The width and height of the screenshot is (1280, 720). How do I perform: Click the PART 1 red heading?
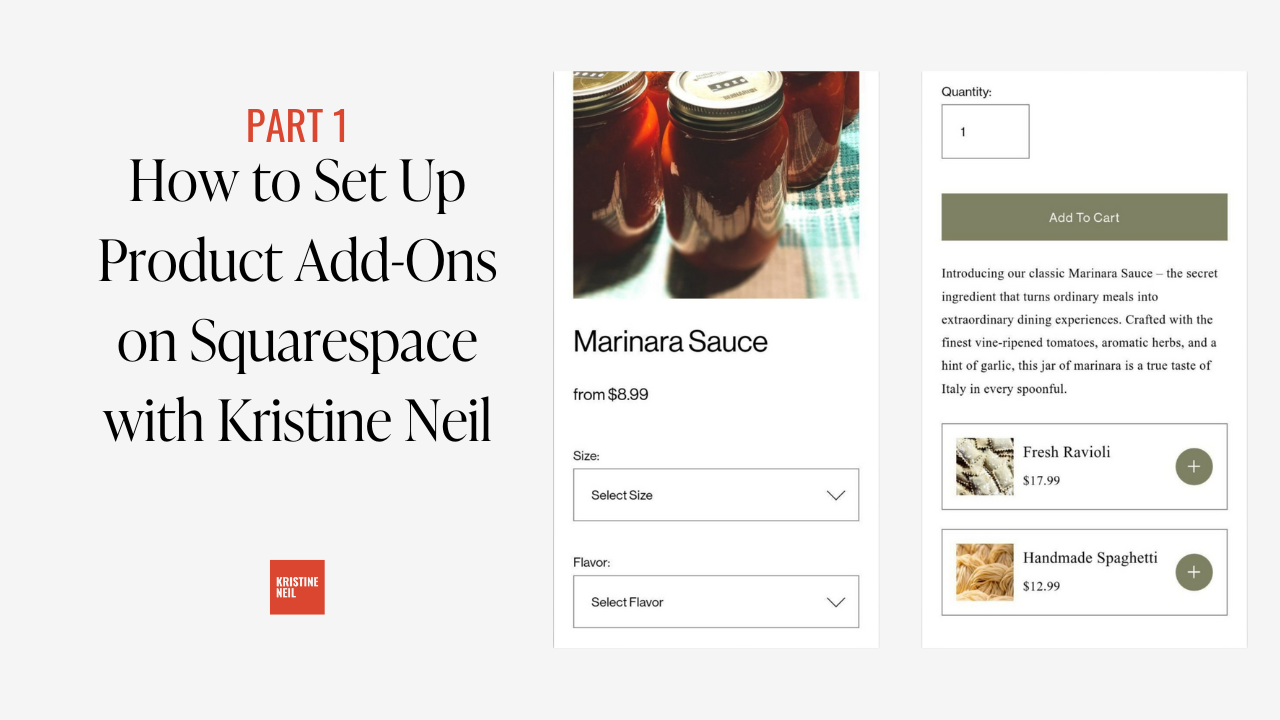[297, 126]
